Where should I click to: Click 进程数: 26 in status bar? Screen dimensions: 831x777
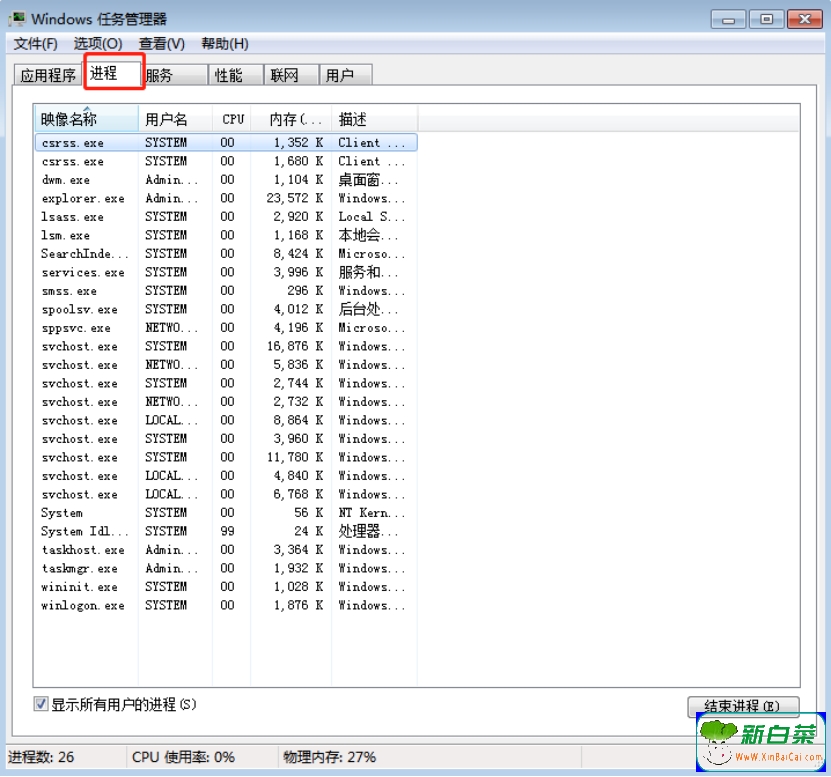pos(41,757)
